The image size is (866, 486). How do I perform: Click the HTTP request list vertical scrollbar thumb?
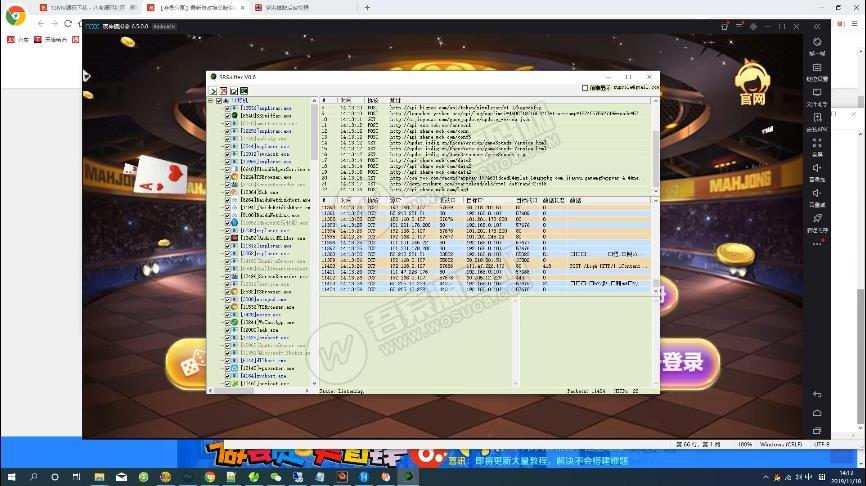tap(656, 157)
